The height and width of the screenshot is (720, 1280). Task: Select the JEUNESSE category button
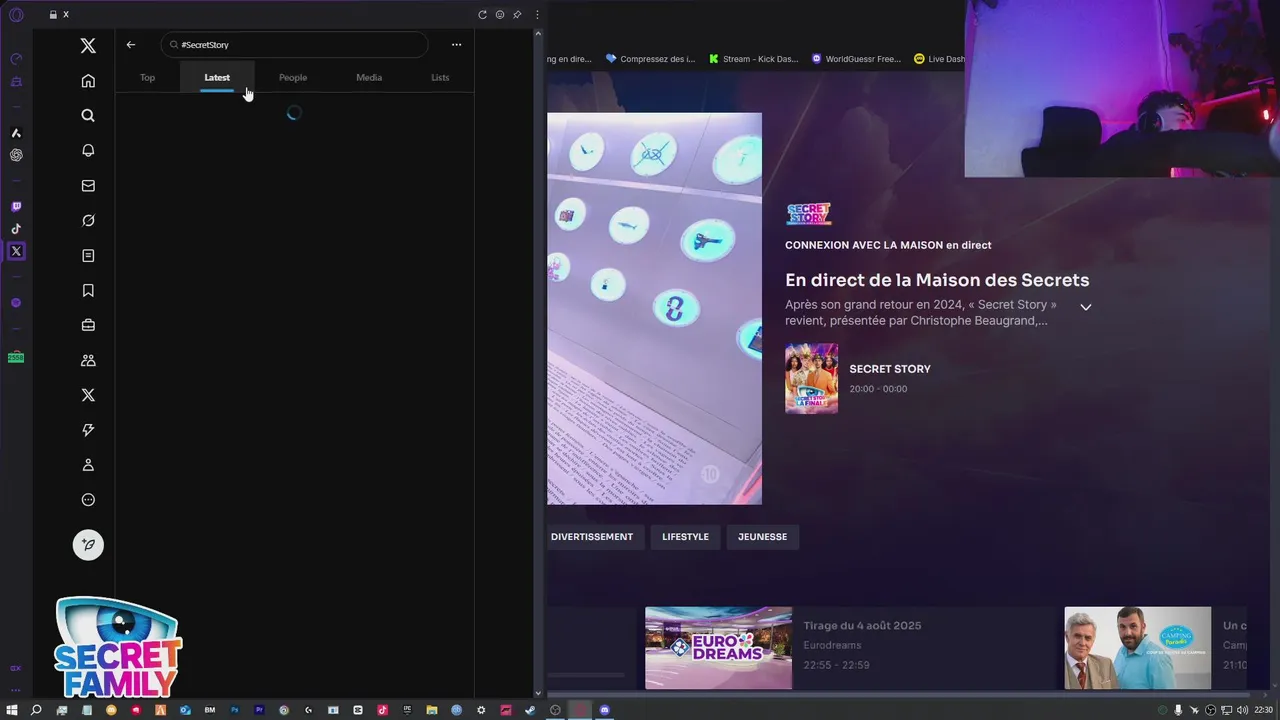[762, 537]
